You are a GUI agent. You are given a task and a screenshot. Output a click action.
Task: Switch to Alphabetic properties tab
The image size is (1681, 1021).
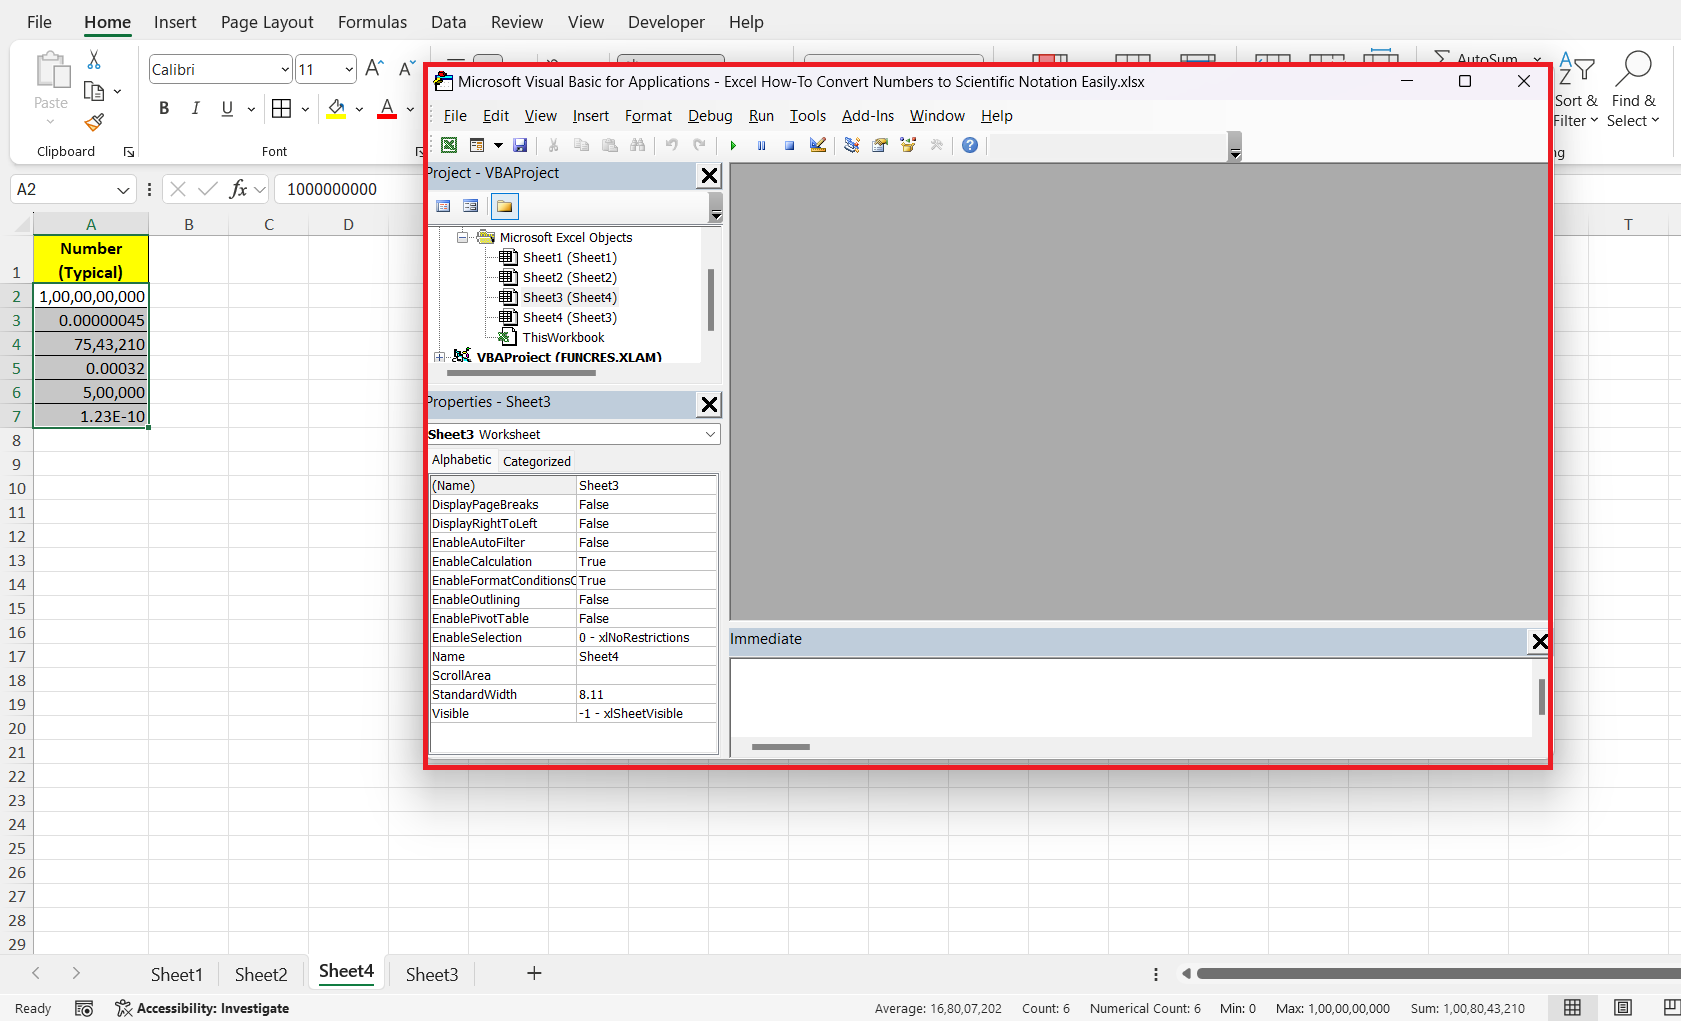click(462, 460)
